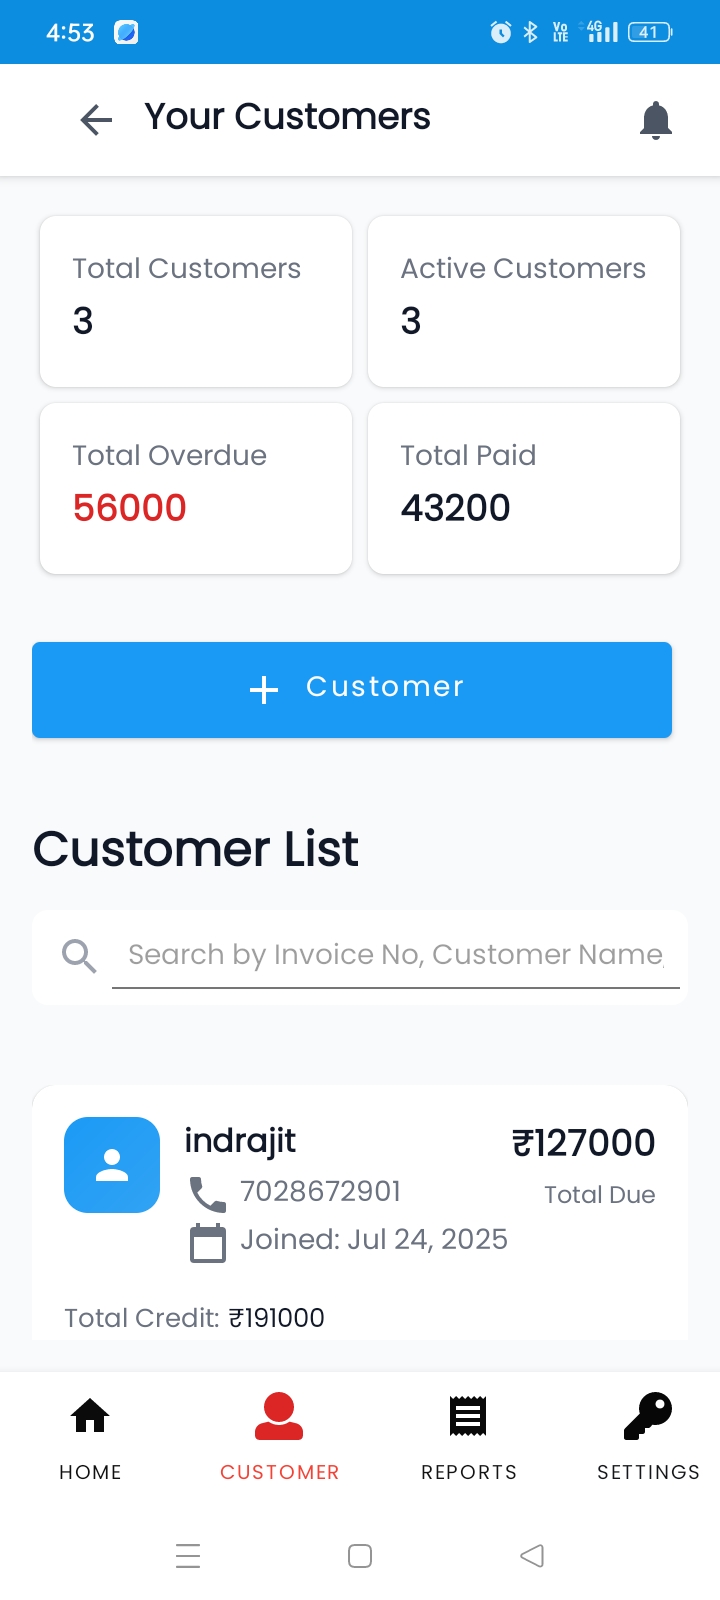Tap the Total Paid 43200 card

[524, 488]
